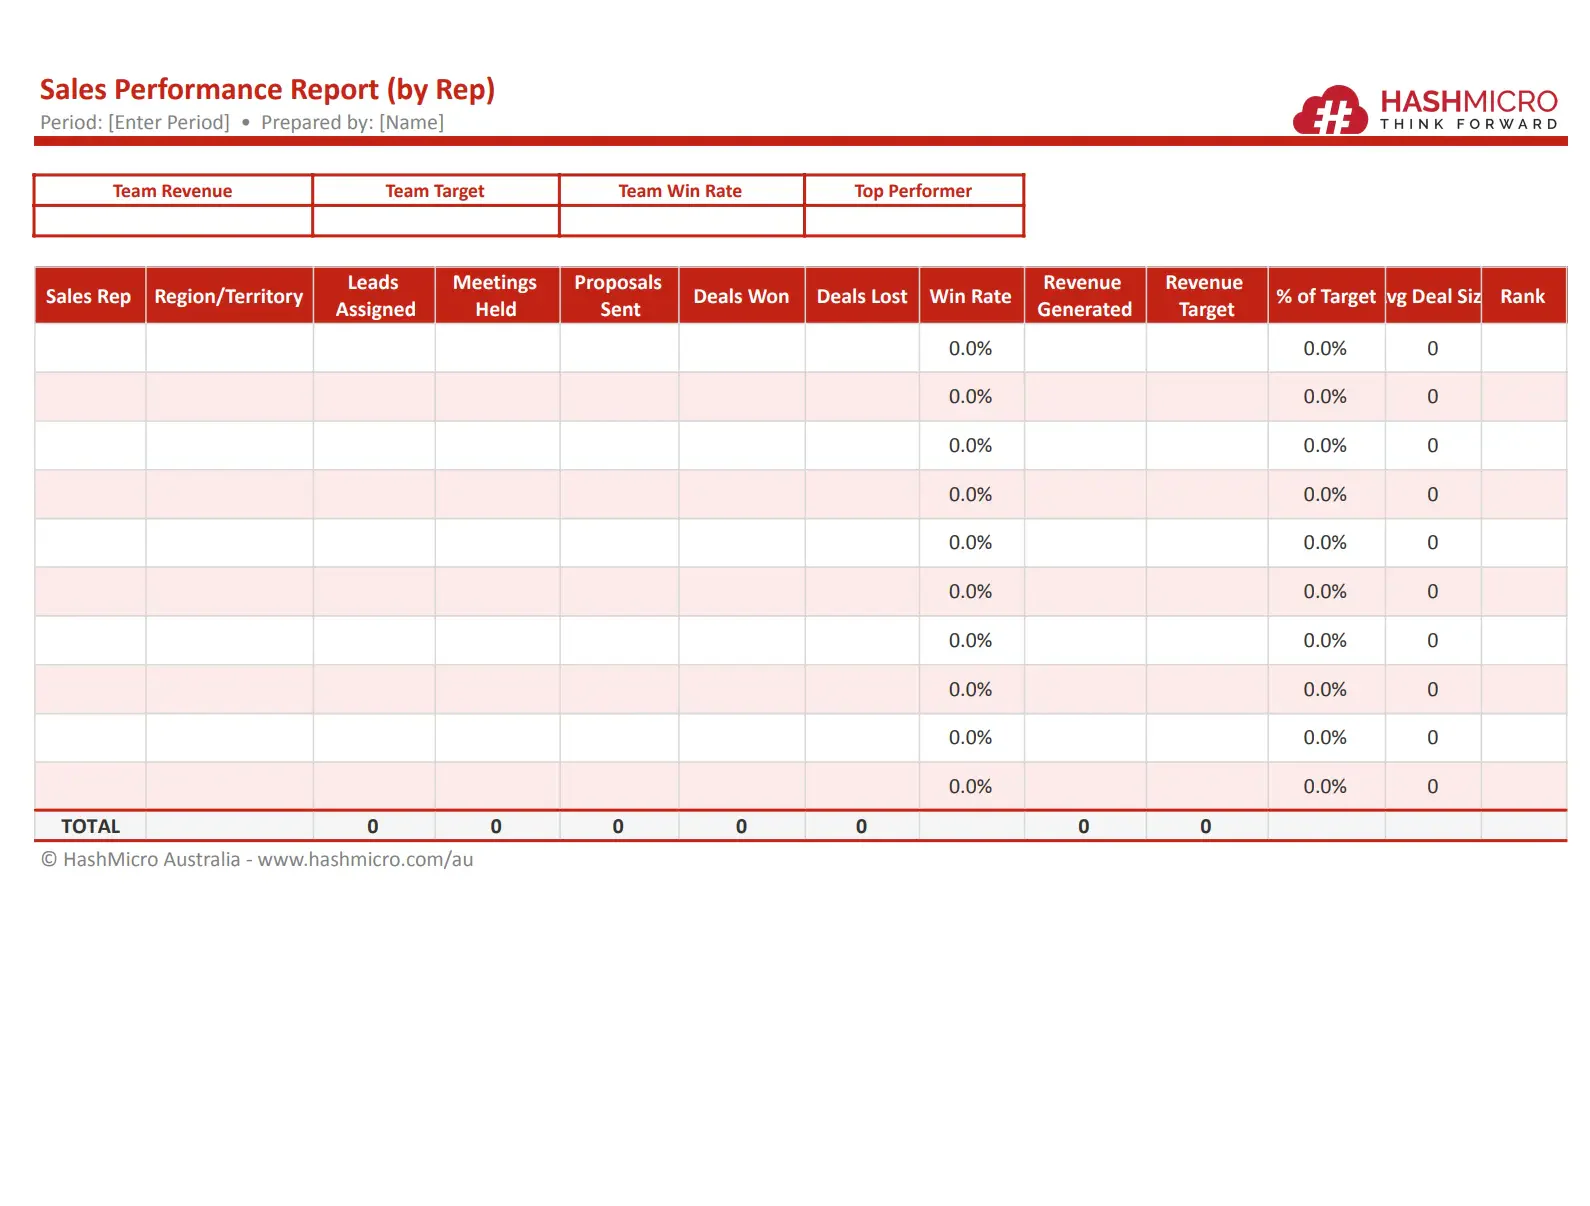Image resolution: width=1590 pixels, height=1206 pixels.
Task: Click the Win Rate column header
Action: coord(971,296)
